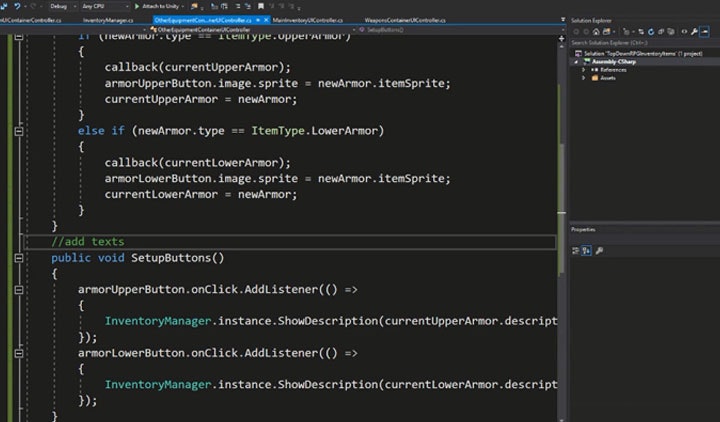Click the indent lines icon in top toolbar
The image size is (720, 422).
tap(237, 6)
